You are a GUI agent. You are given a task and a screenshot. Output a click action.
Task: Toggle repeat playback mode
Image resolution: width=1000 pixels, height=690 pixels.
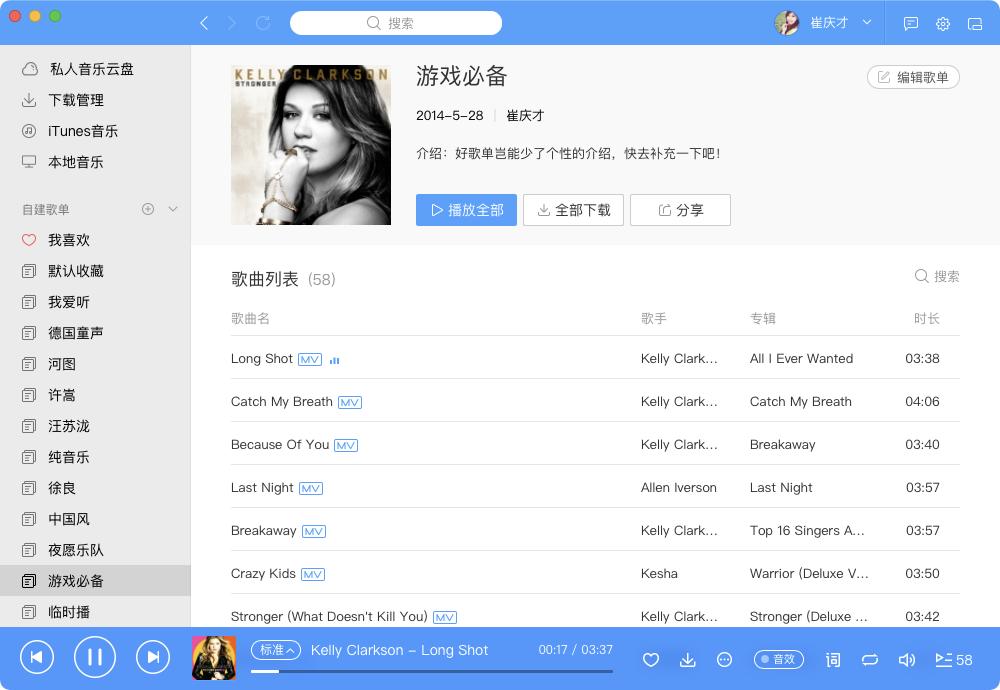(x=870, y=659)
